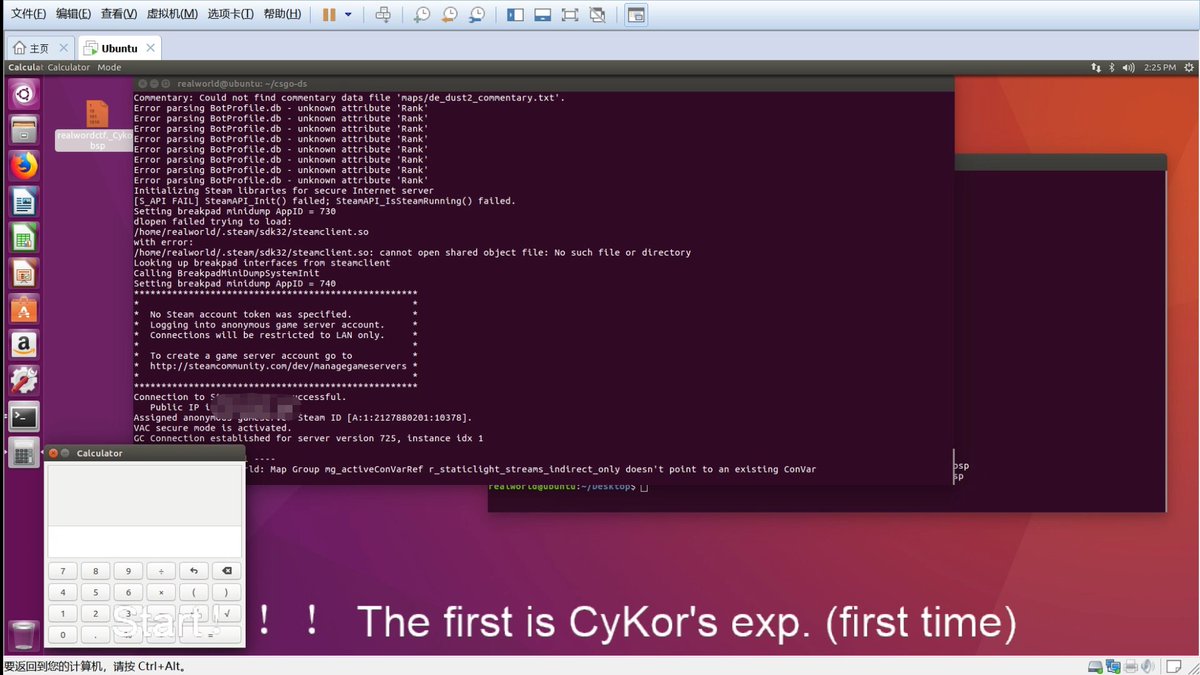Click the calculator backspace key
Image resolution: width=1200 pixels, height=675 pixels.
coord(227,571)
